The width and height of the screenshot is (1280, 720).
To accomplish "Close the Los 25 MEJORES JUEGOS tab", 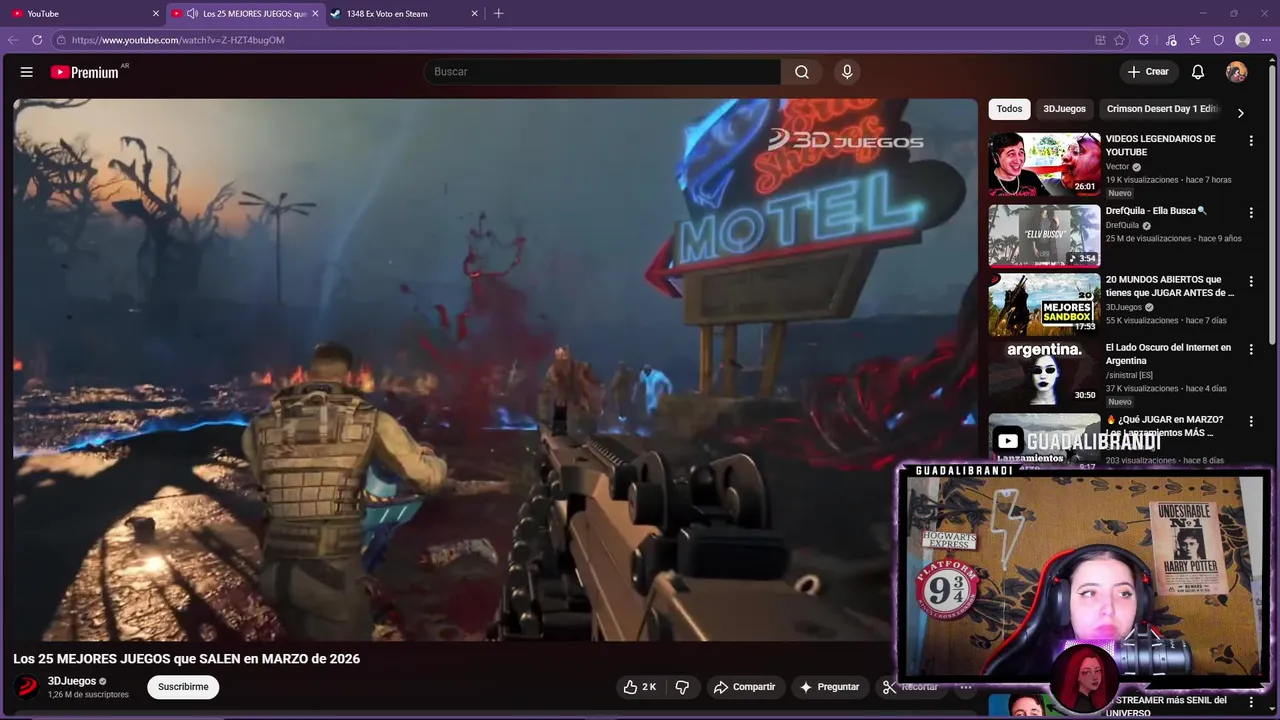I will [x=315, y=14].
